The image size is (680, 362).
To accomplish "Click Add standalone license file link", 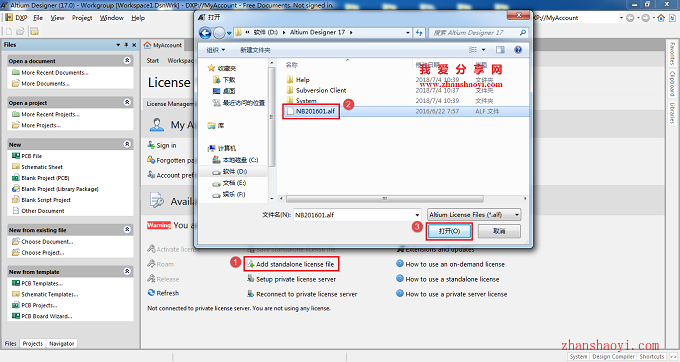I will tap(295, 264).
